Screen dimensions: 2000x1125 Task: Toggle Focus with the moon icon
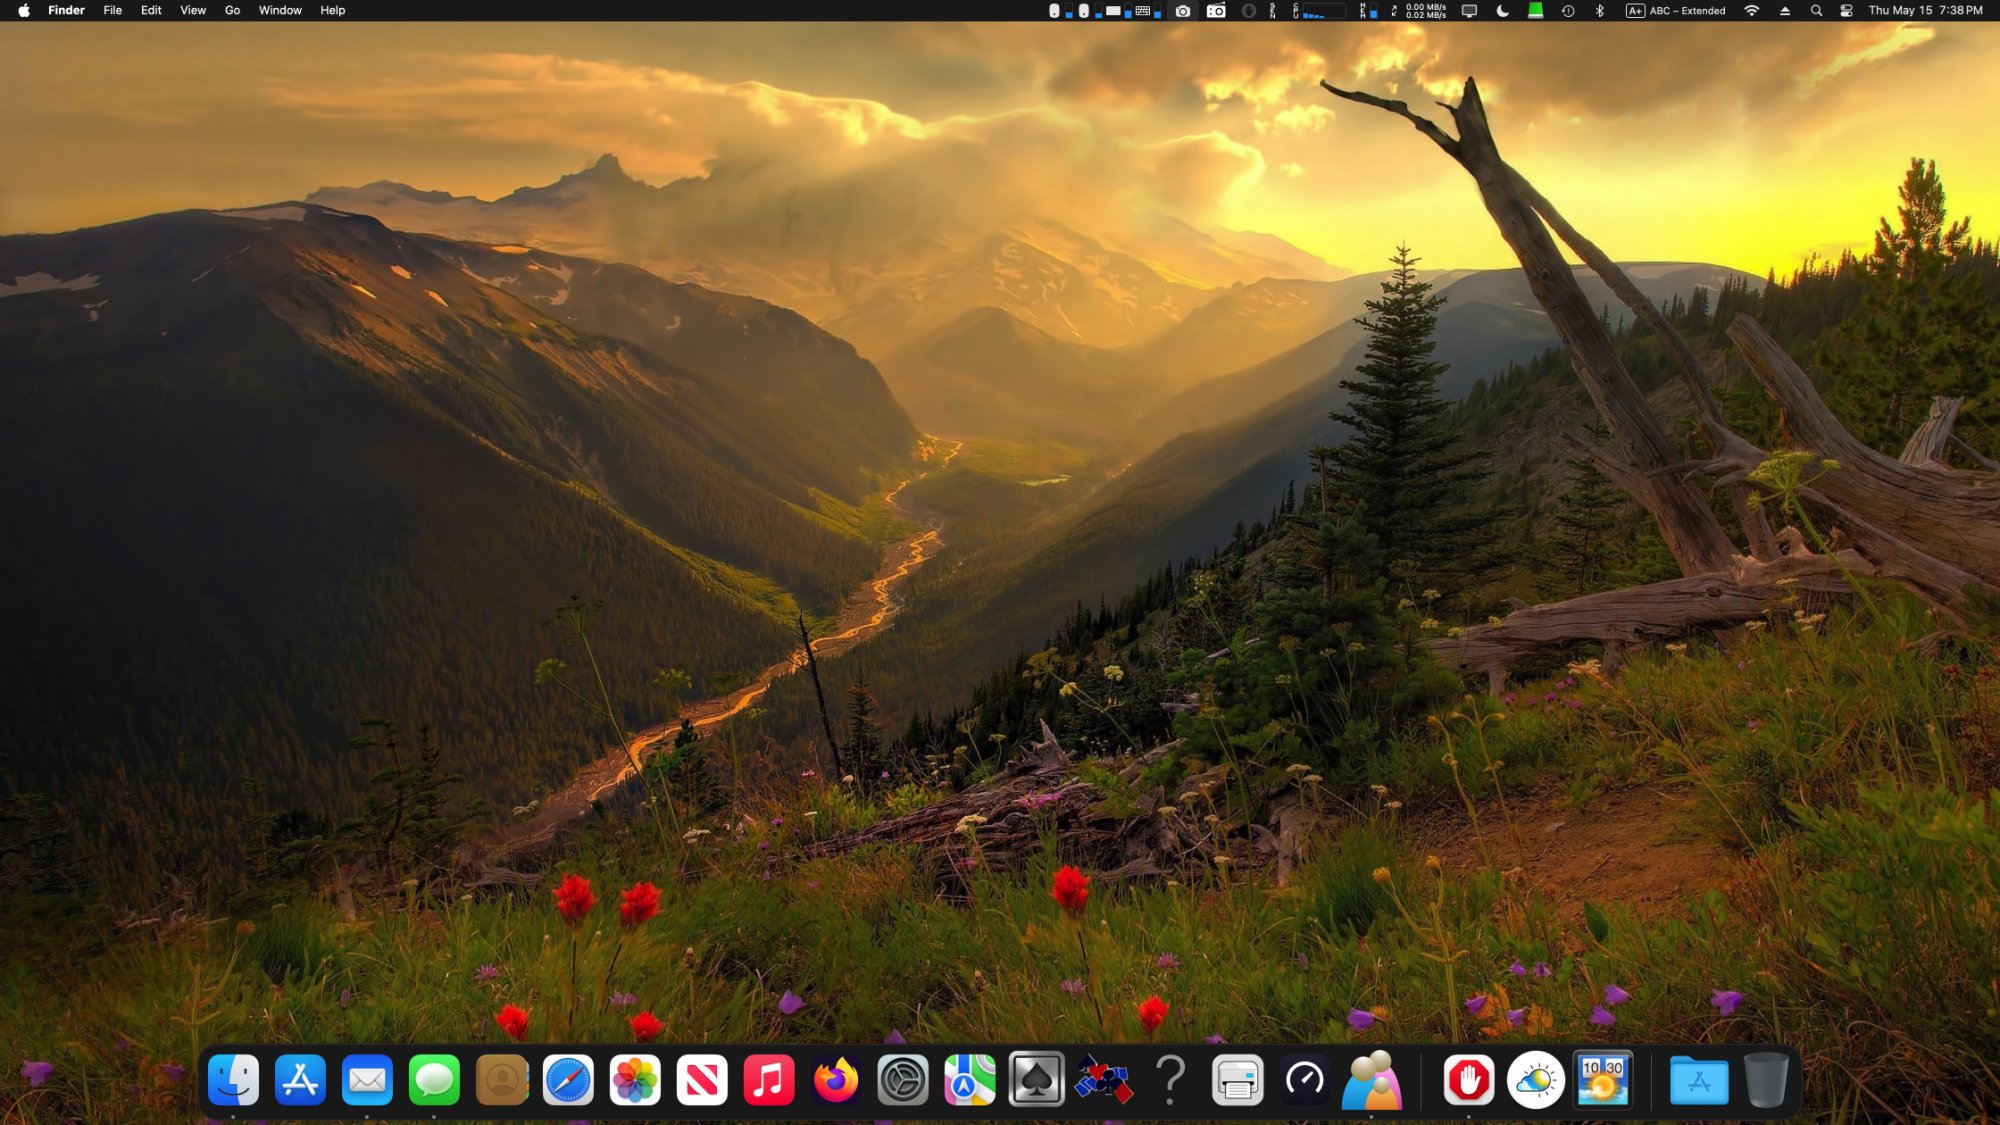click(1502, 11)
